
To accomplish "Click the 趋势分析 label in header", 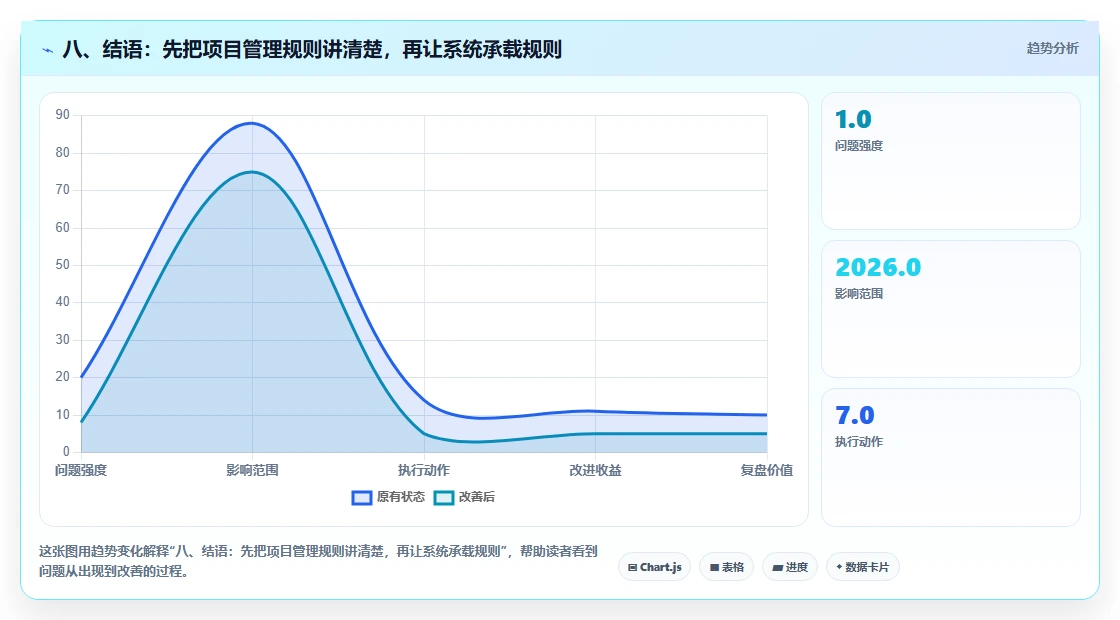I will tap(1053, 49).
